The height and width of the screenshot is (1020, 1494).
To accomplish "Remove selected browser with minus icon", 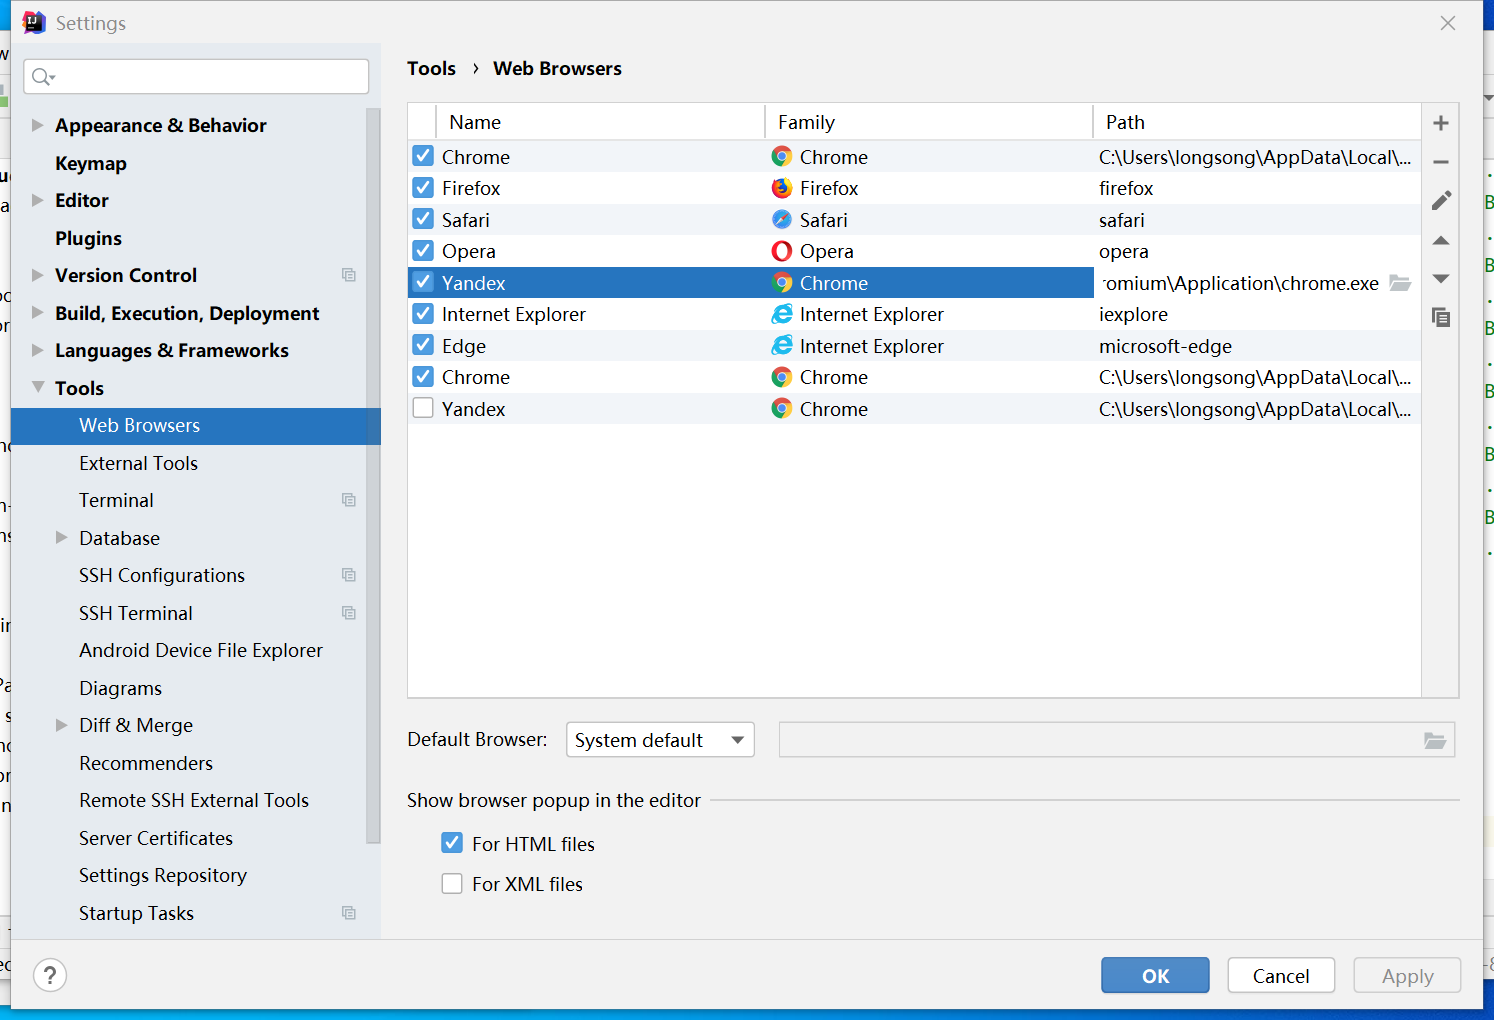I will tap(1441, 162).
